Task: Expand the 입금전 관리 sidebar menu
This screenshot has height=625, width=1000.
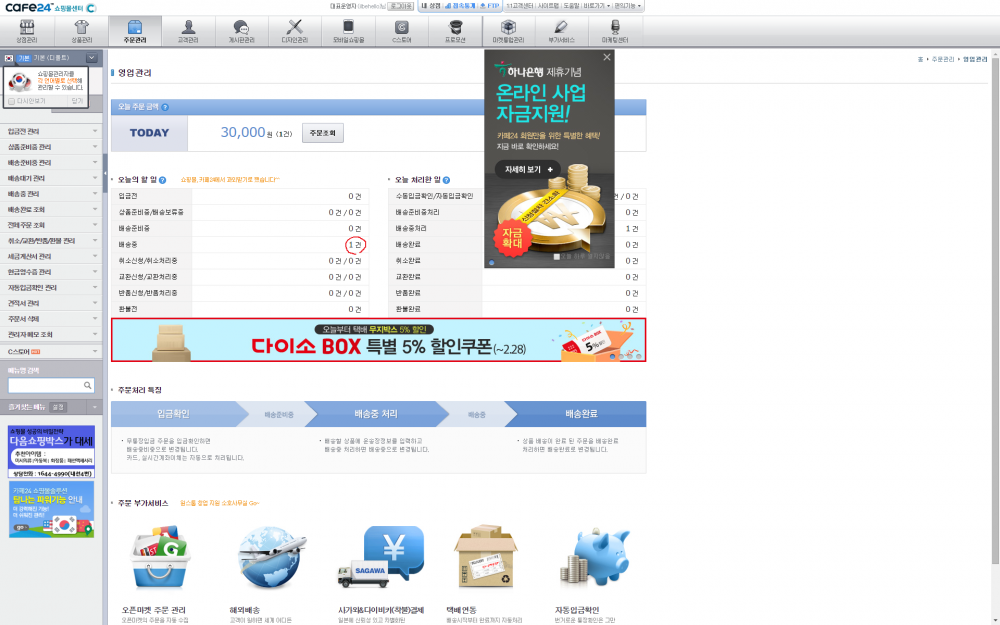Action: coord(50,131)
